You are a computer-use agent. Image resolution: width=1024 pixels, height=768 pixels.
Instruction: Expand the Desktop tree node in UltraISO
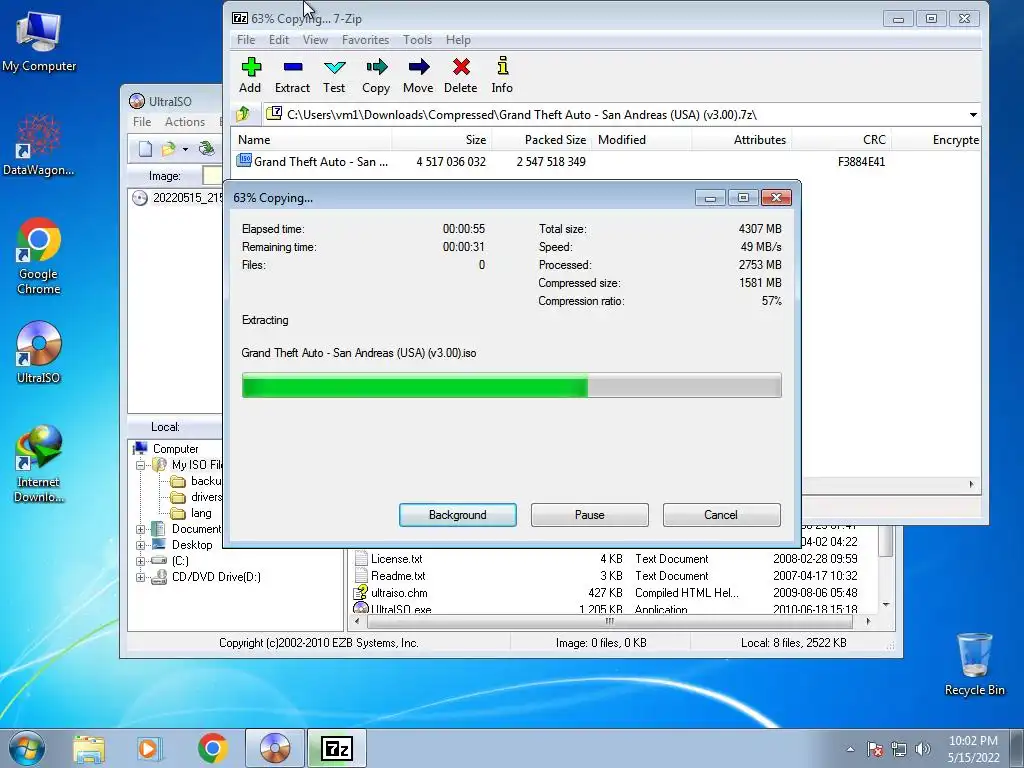140,545
